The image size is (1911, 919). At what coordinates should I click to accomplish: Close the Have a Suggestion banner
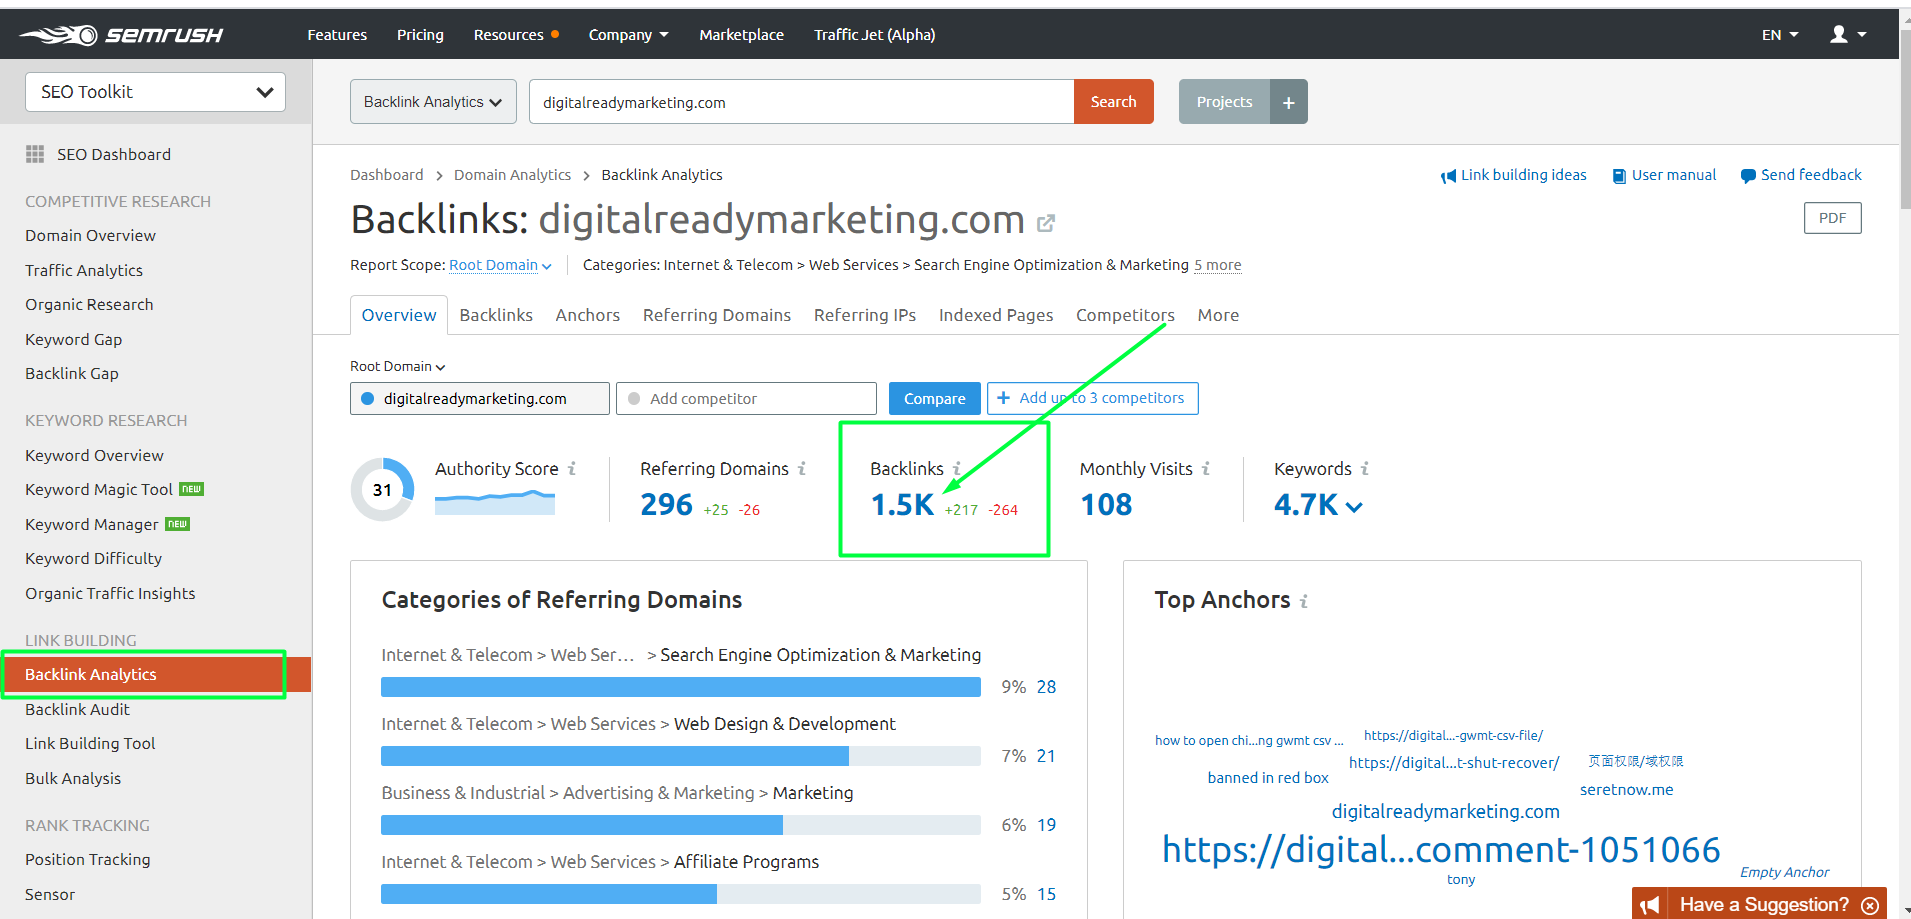1870,905
